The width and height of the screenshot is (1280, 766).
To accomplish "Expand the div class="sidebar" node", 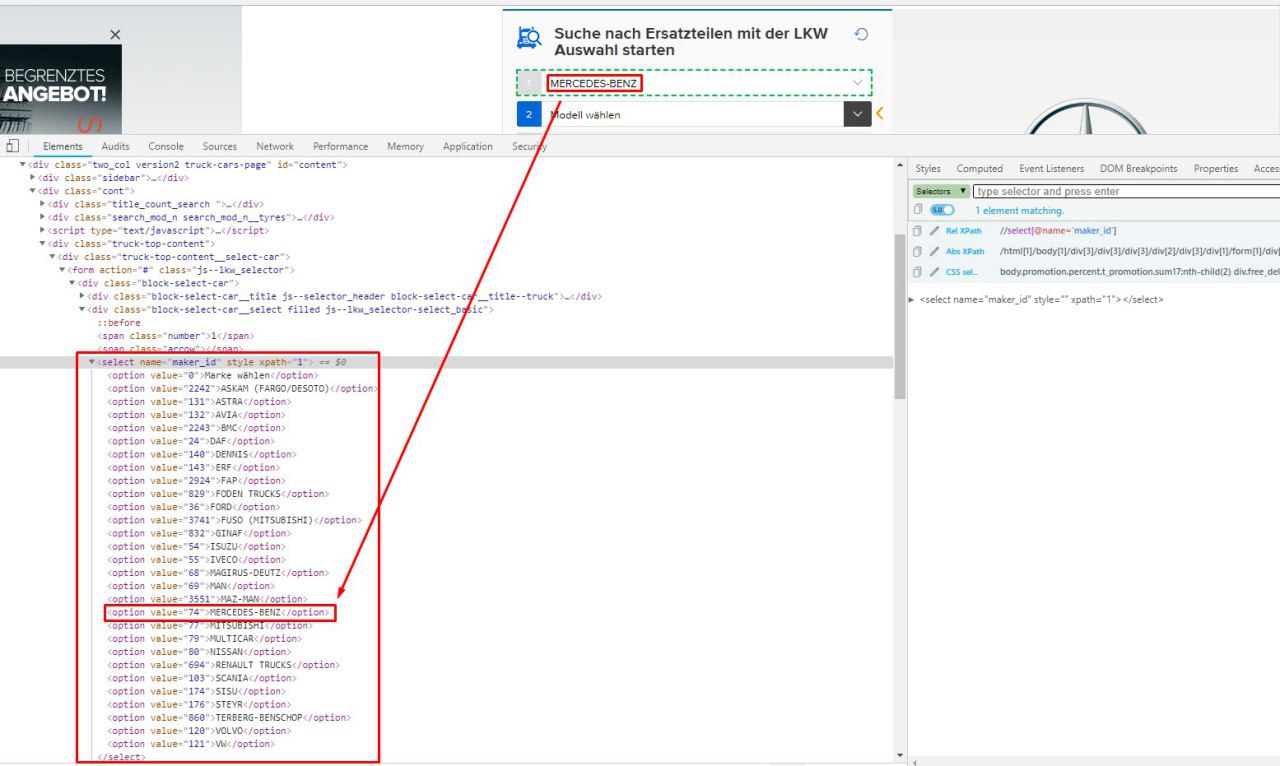I will point(33,177).
